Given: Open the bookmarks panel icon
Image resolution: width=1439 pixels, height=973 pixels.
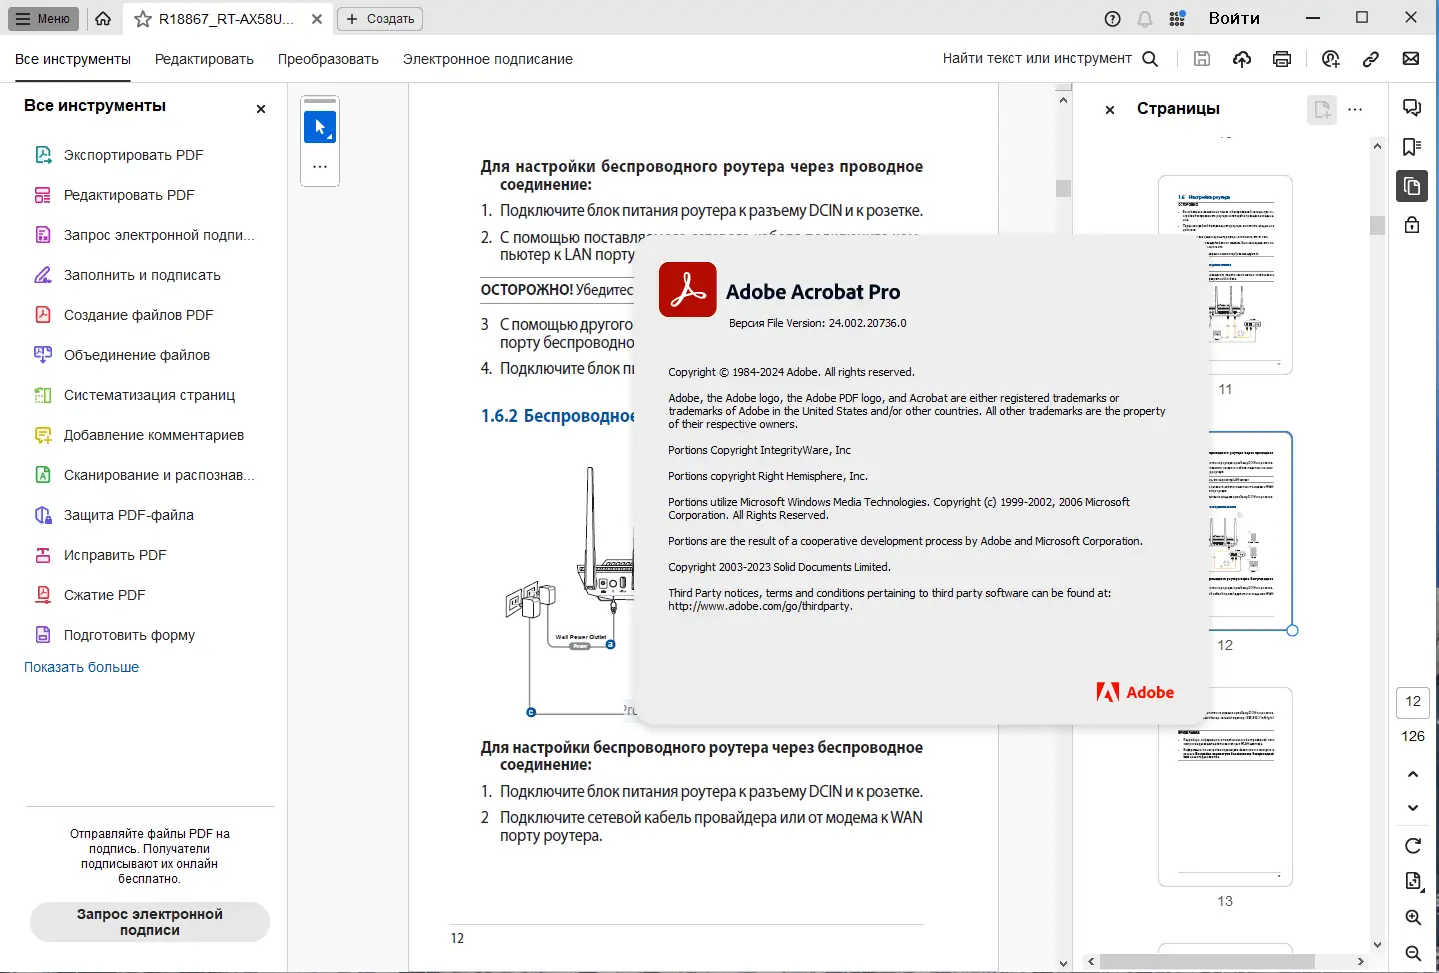Looking at the screenshot, I should coord(1412,147).
